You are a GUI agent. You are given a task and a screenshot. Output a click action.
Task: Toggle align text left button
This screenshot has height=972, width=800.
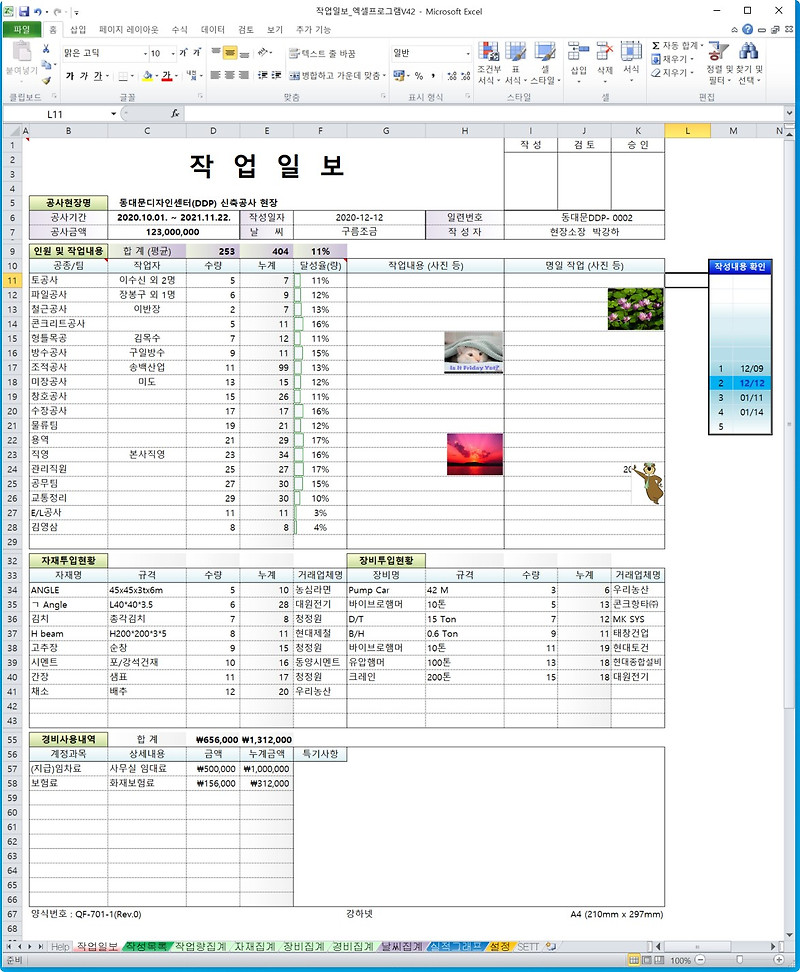click(216, 75)
